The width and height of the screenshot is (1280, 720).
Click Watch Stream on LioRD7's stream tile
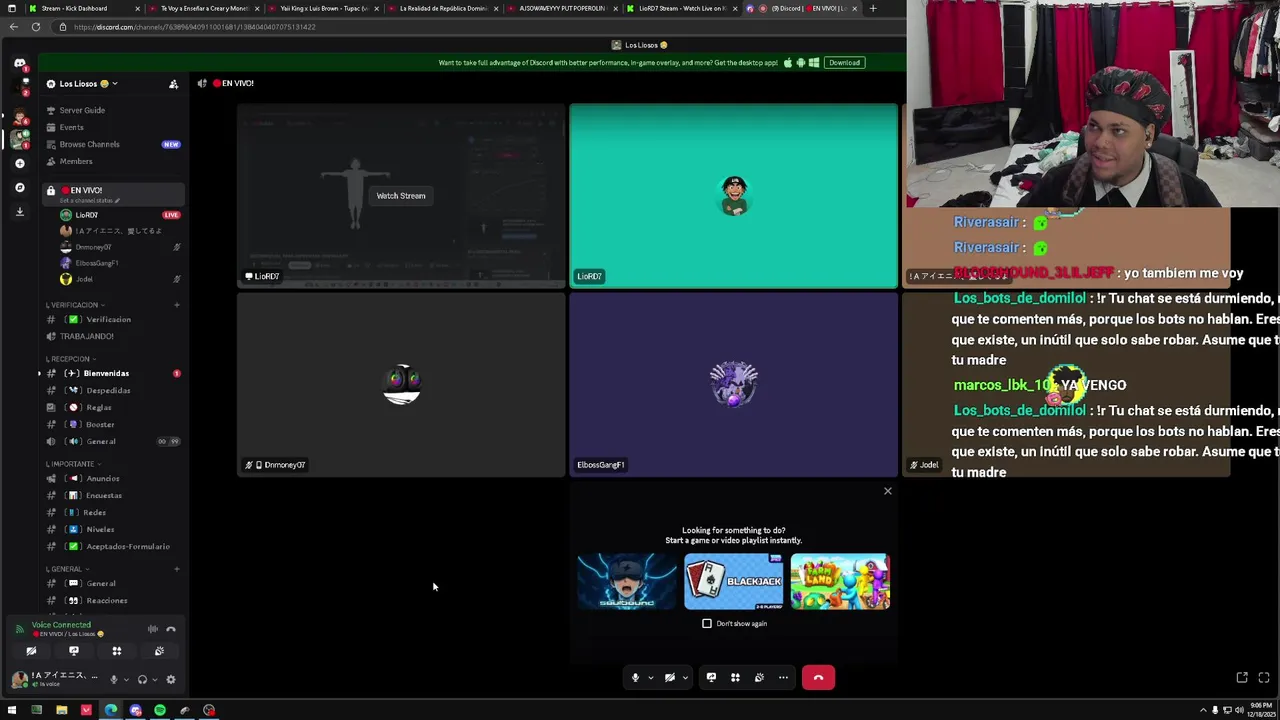pos(401,196)
